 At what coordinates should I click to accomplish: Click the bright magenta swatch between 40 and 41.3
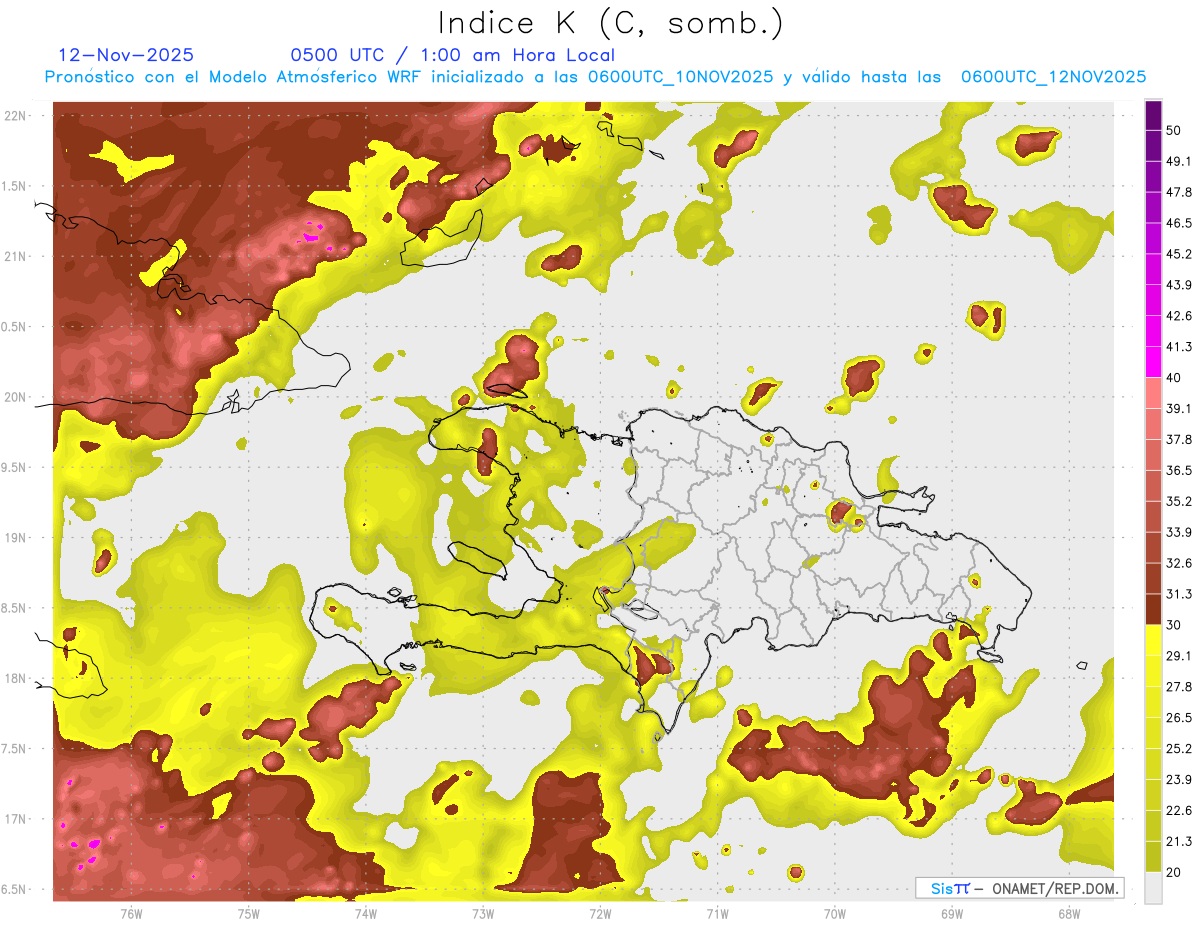[1153, 361]
